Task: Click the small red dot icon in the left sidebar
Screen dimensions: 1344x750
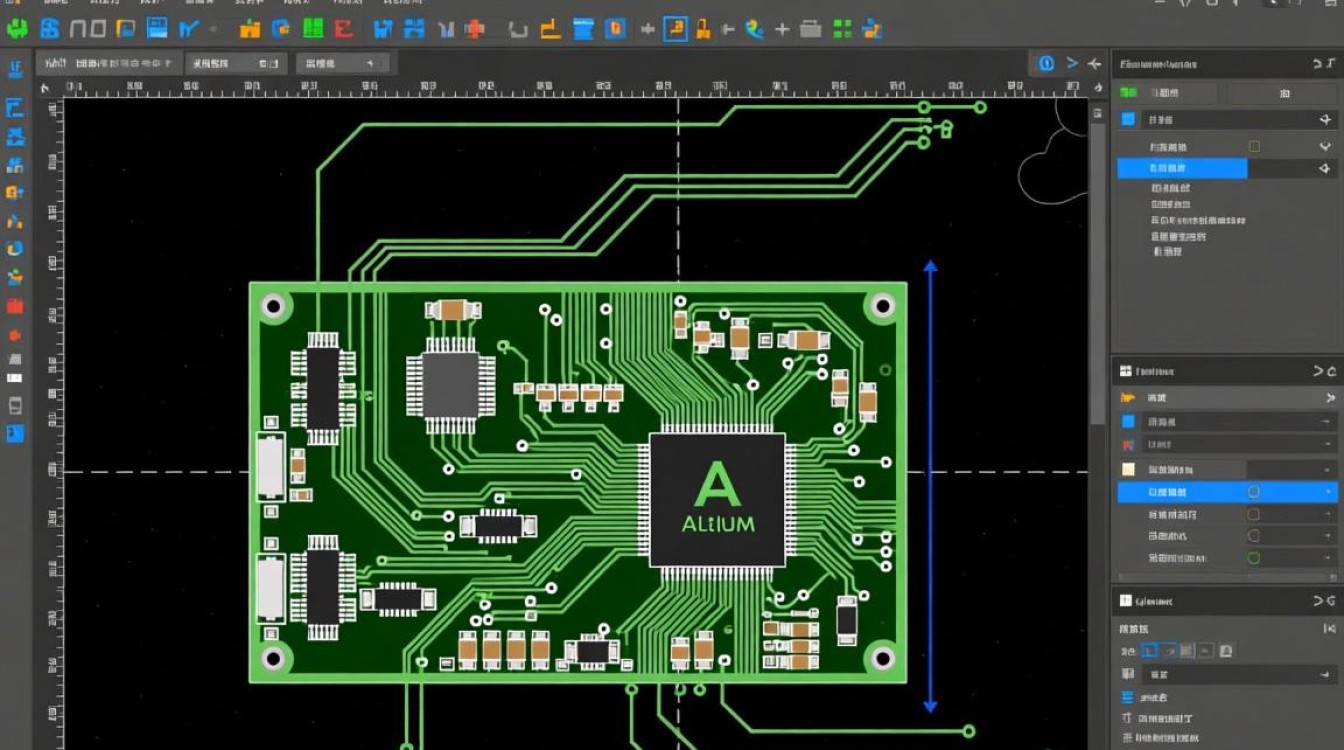Action: click(15, 335)
